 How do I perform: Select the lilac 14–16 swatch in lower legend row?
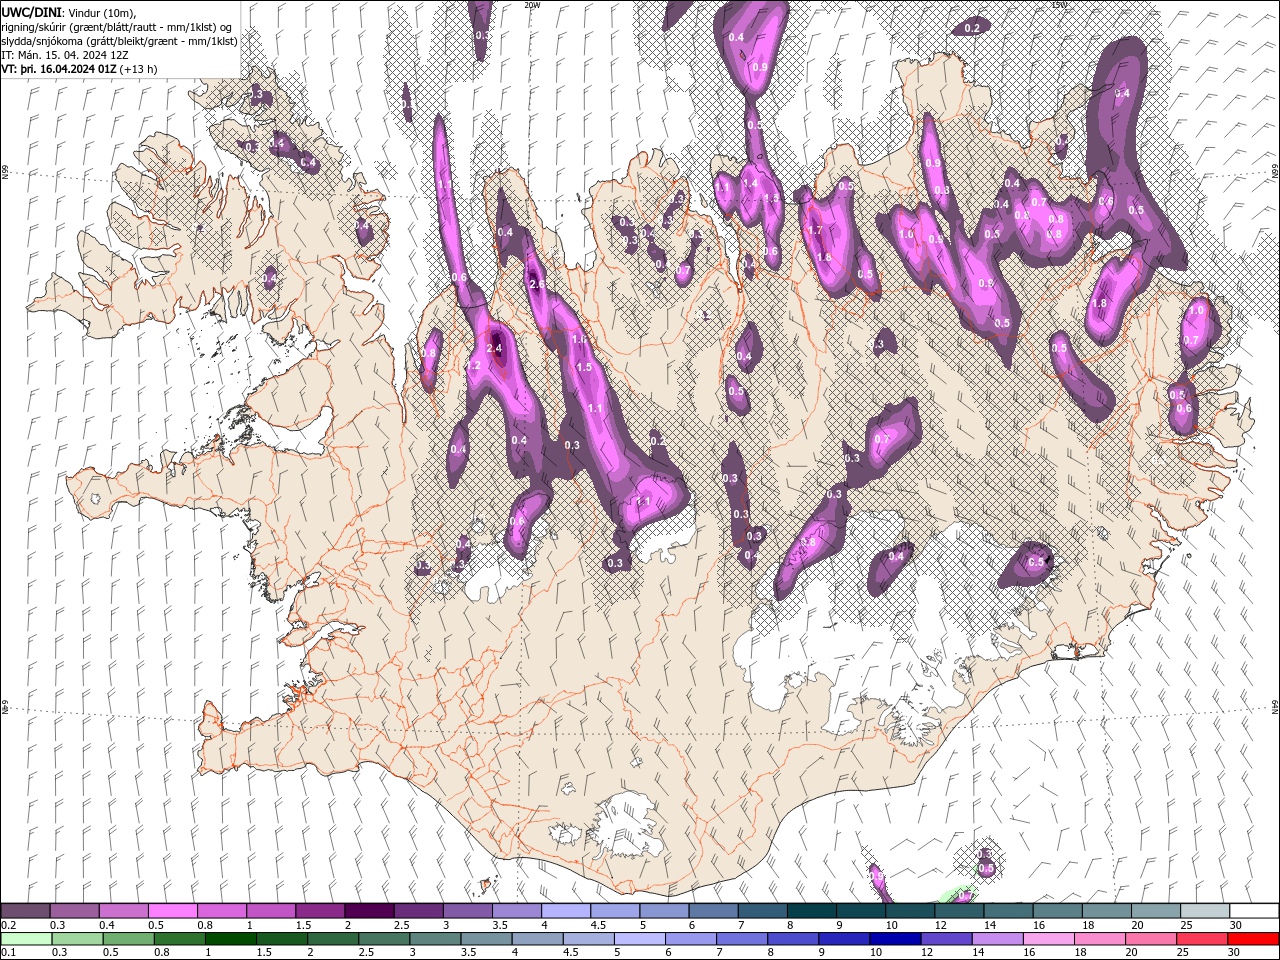997,939
